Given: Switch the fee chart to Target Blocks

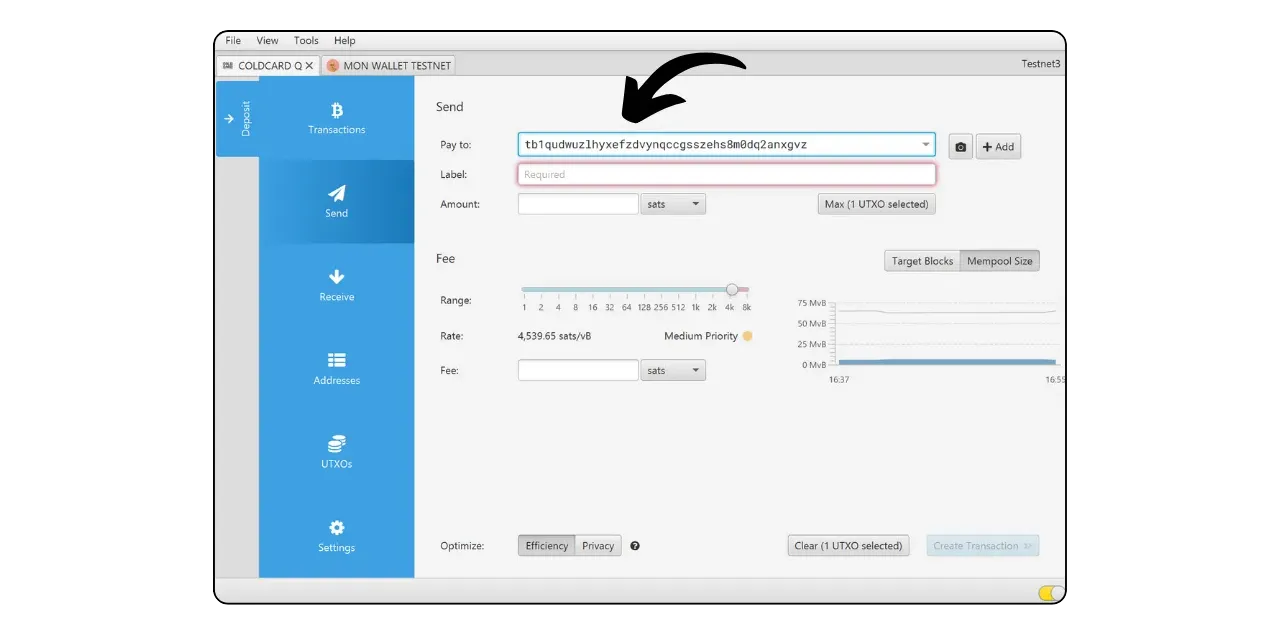Looking at the screenshot, I should [922, 261].
